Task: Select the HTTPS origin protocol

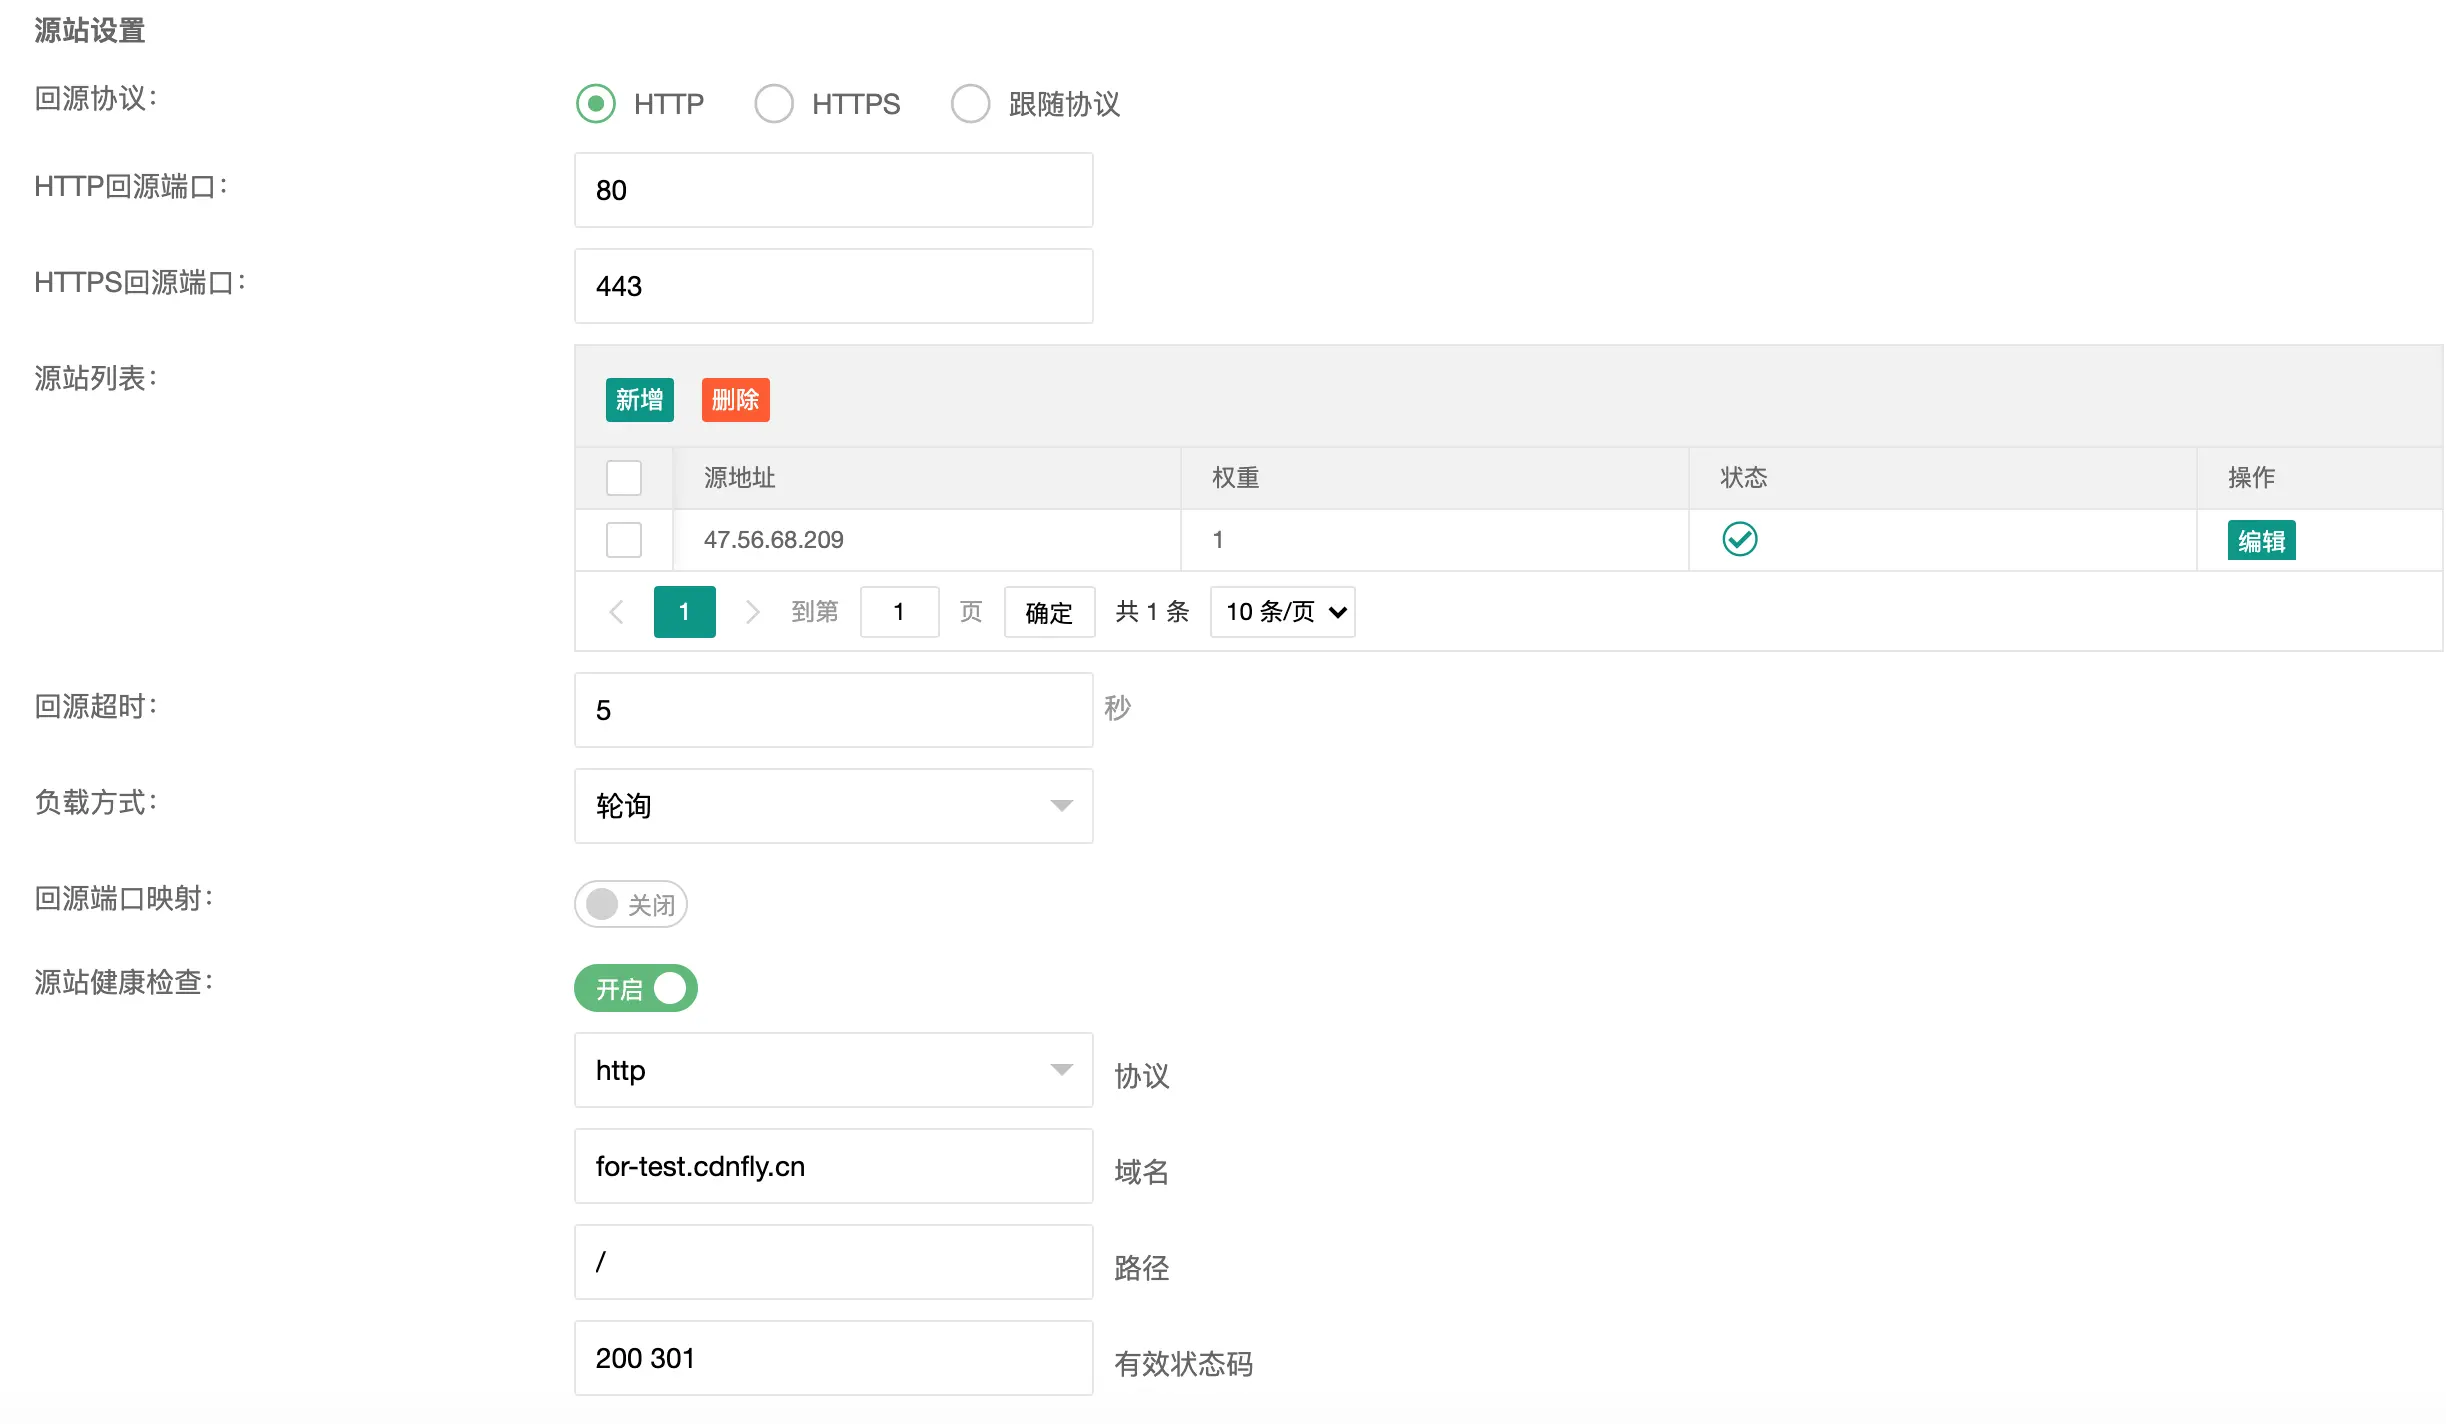Action: click(774, 103)
